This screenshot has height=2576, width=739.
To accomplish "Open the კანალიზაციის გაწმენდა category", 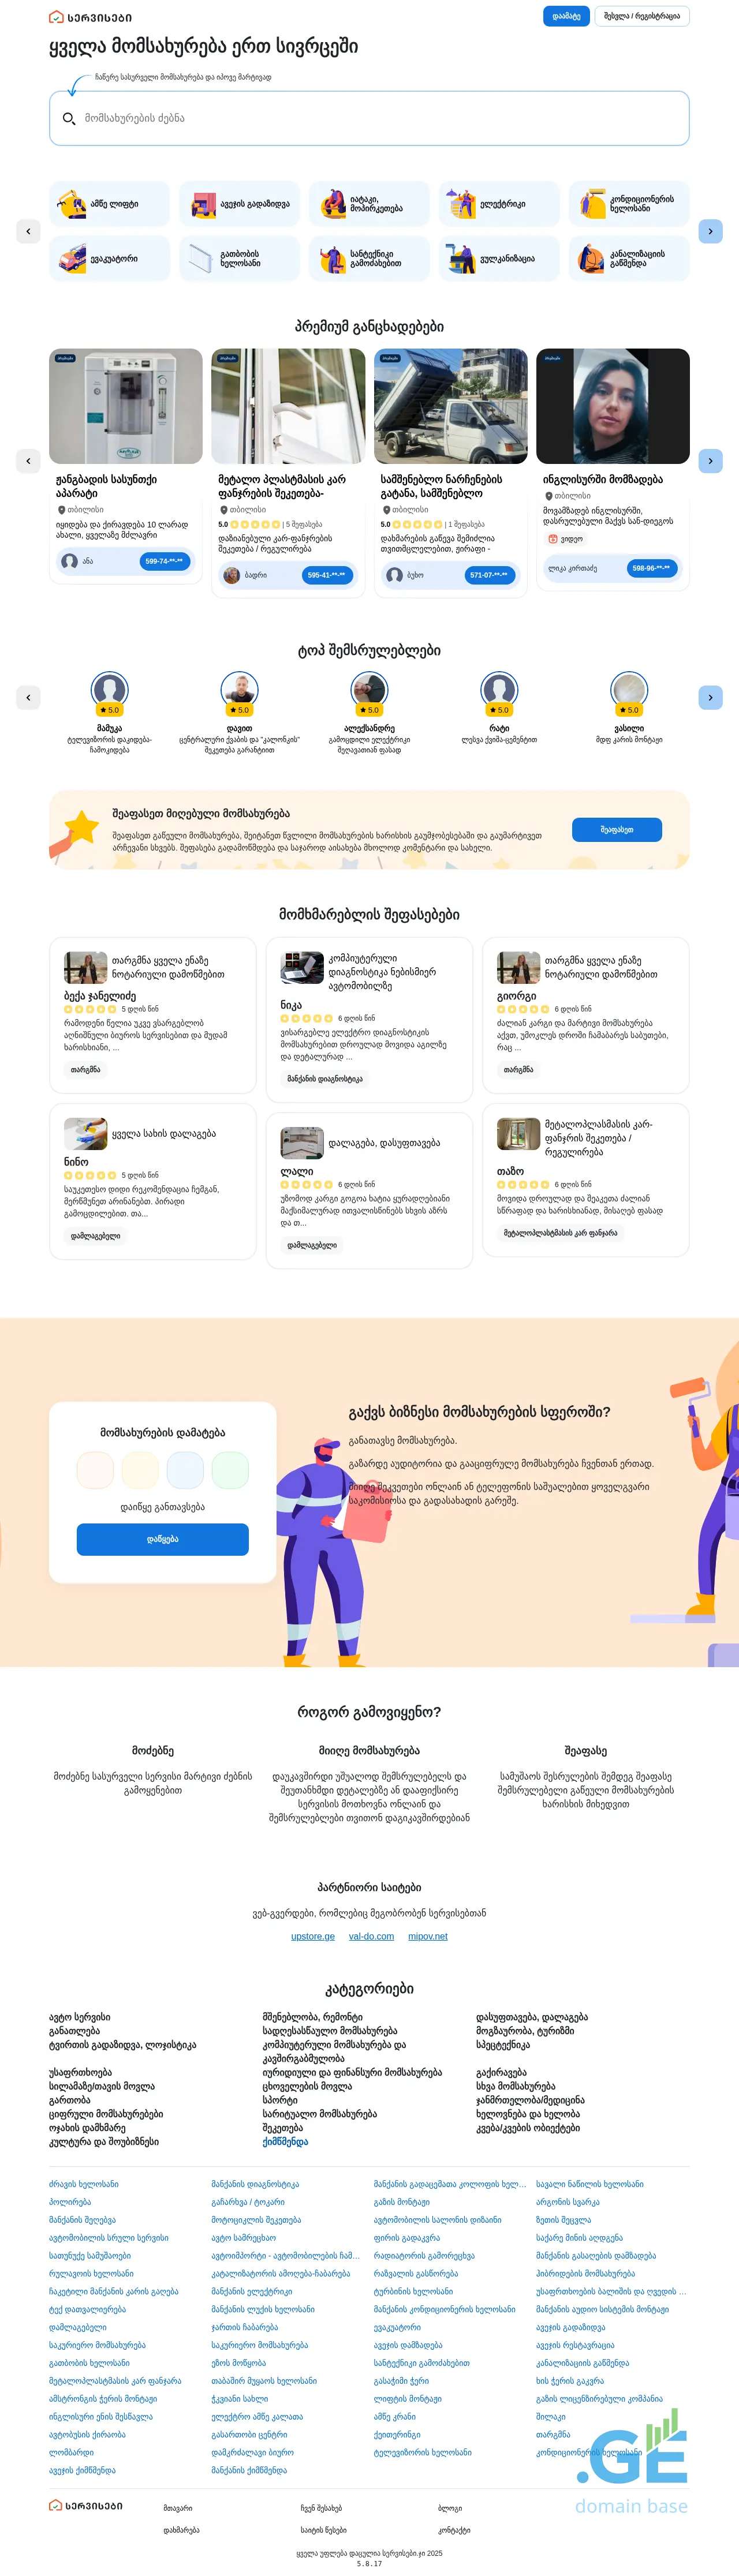I will coord(629,259).
